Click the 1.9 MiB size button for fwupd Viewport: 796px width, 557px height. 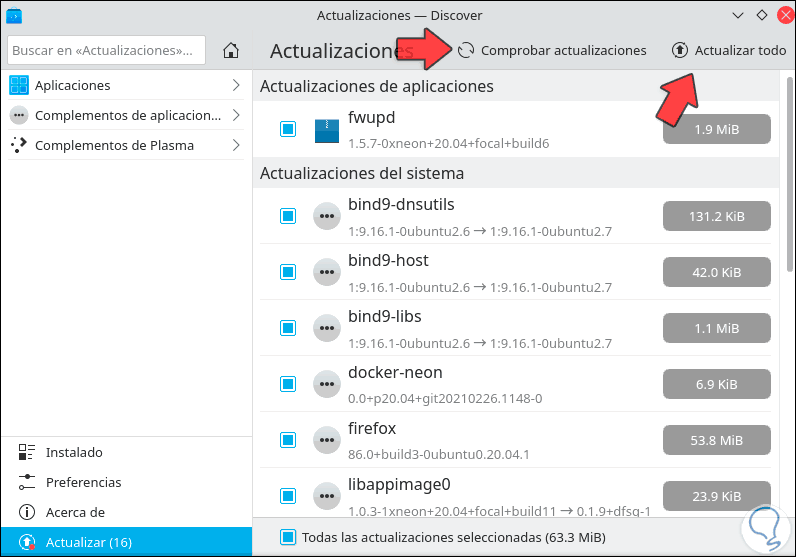[716, 129]
